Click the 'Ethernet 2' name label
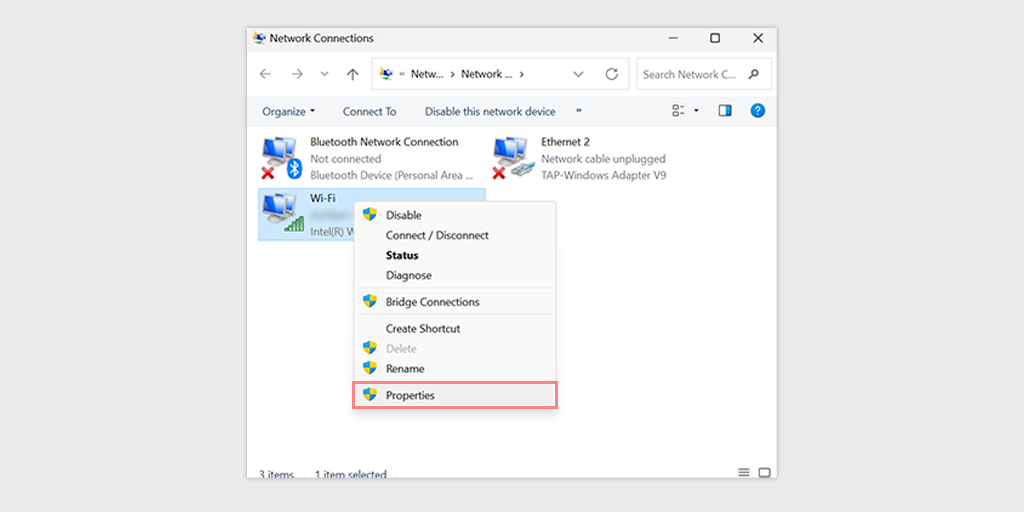 point(566,142)
